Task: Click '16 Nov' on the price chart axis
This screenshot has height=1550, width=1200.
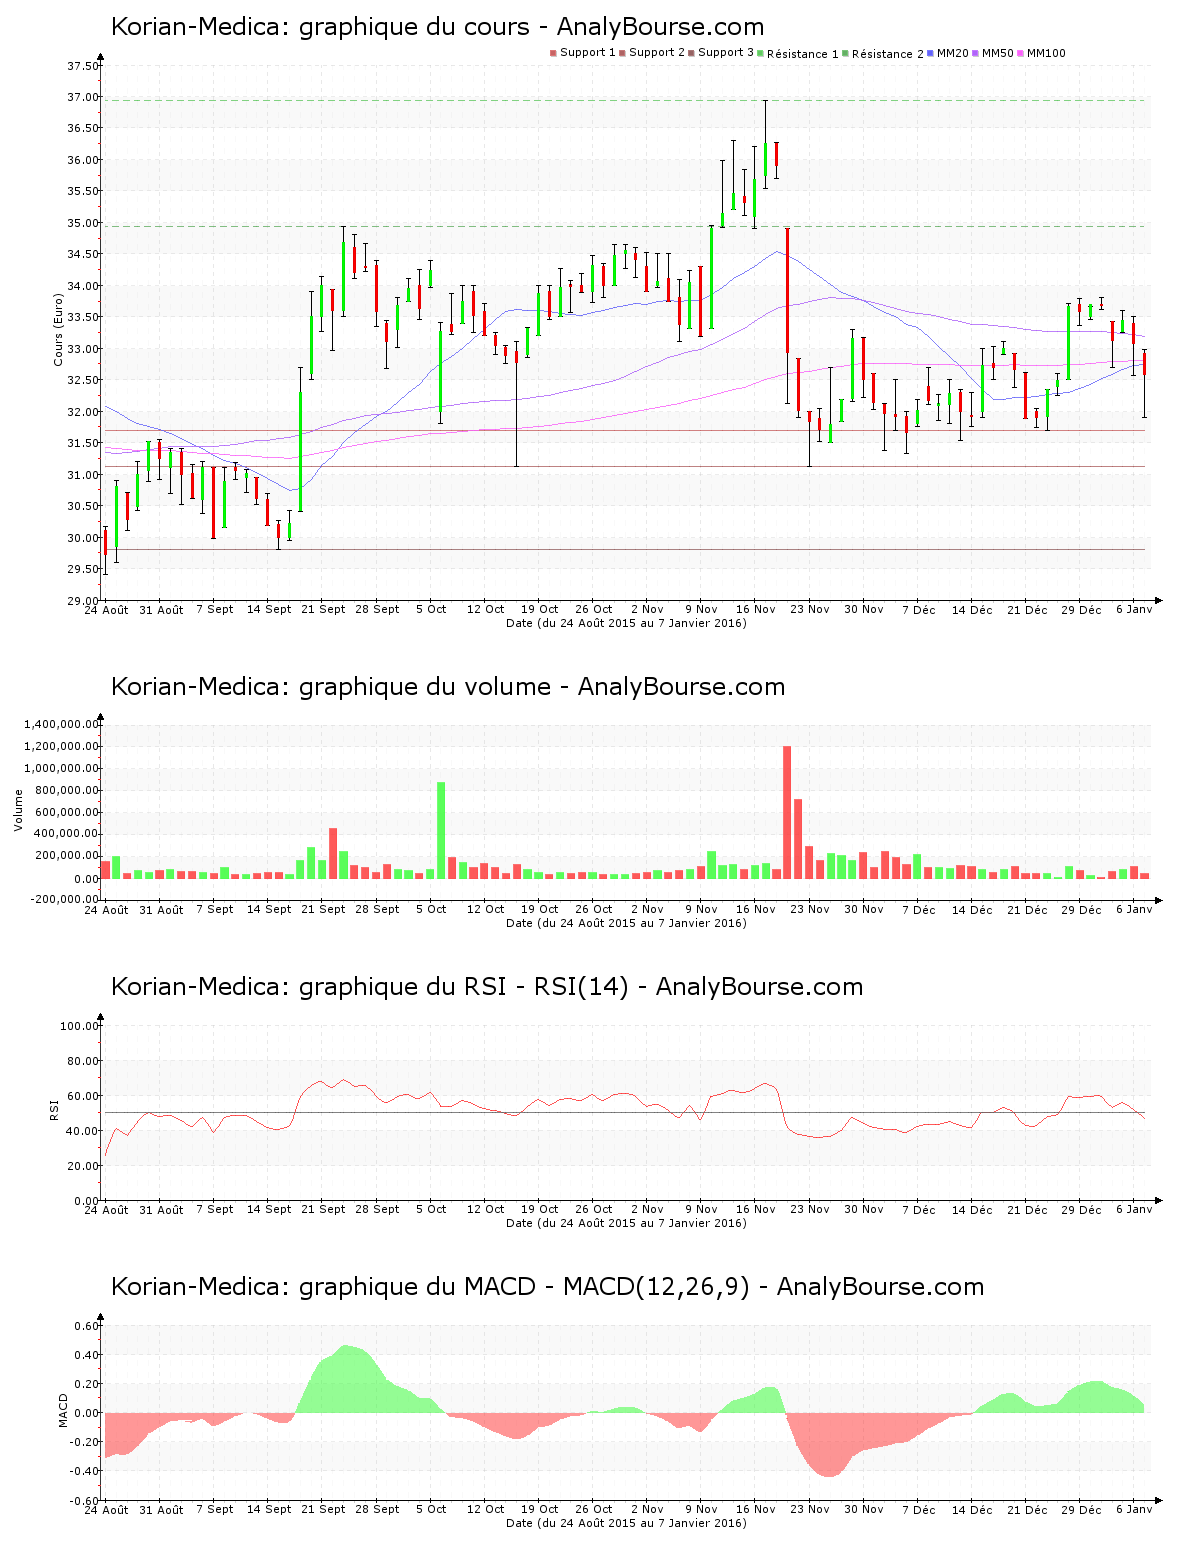Action: 755,609
